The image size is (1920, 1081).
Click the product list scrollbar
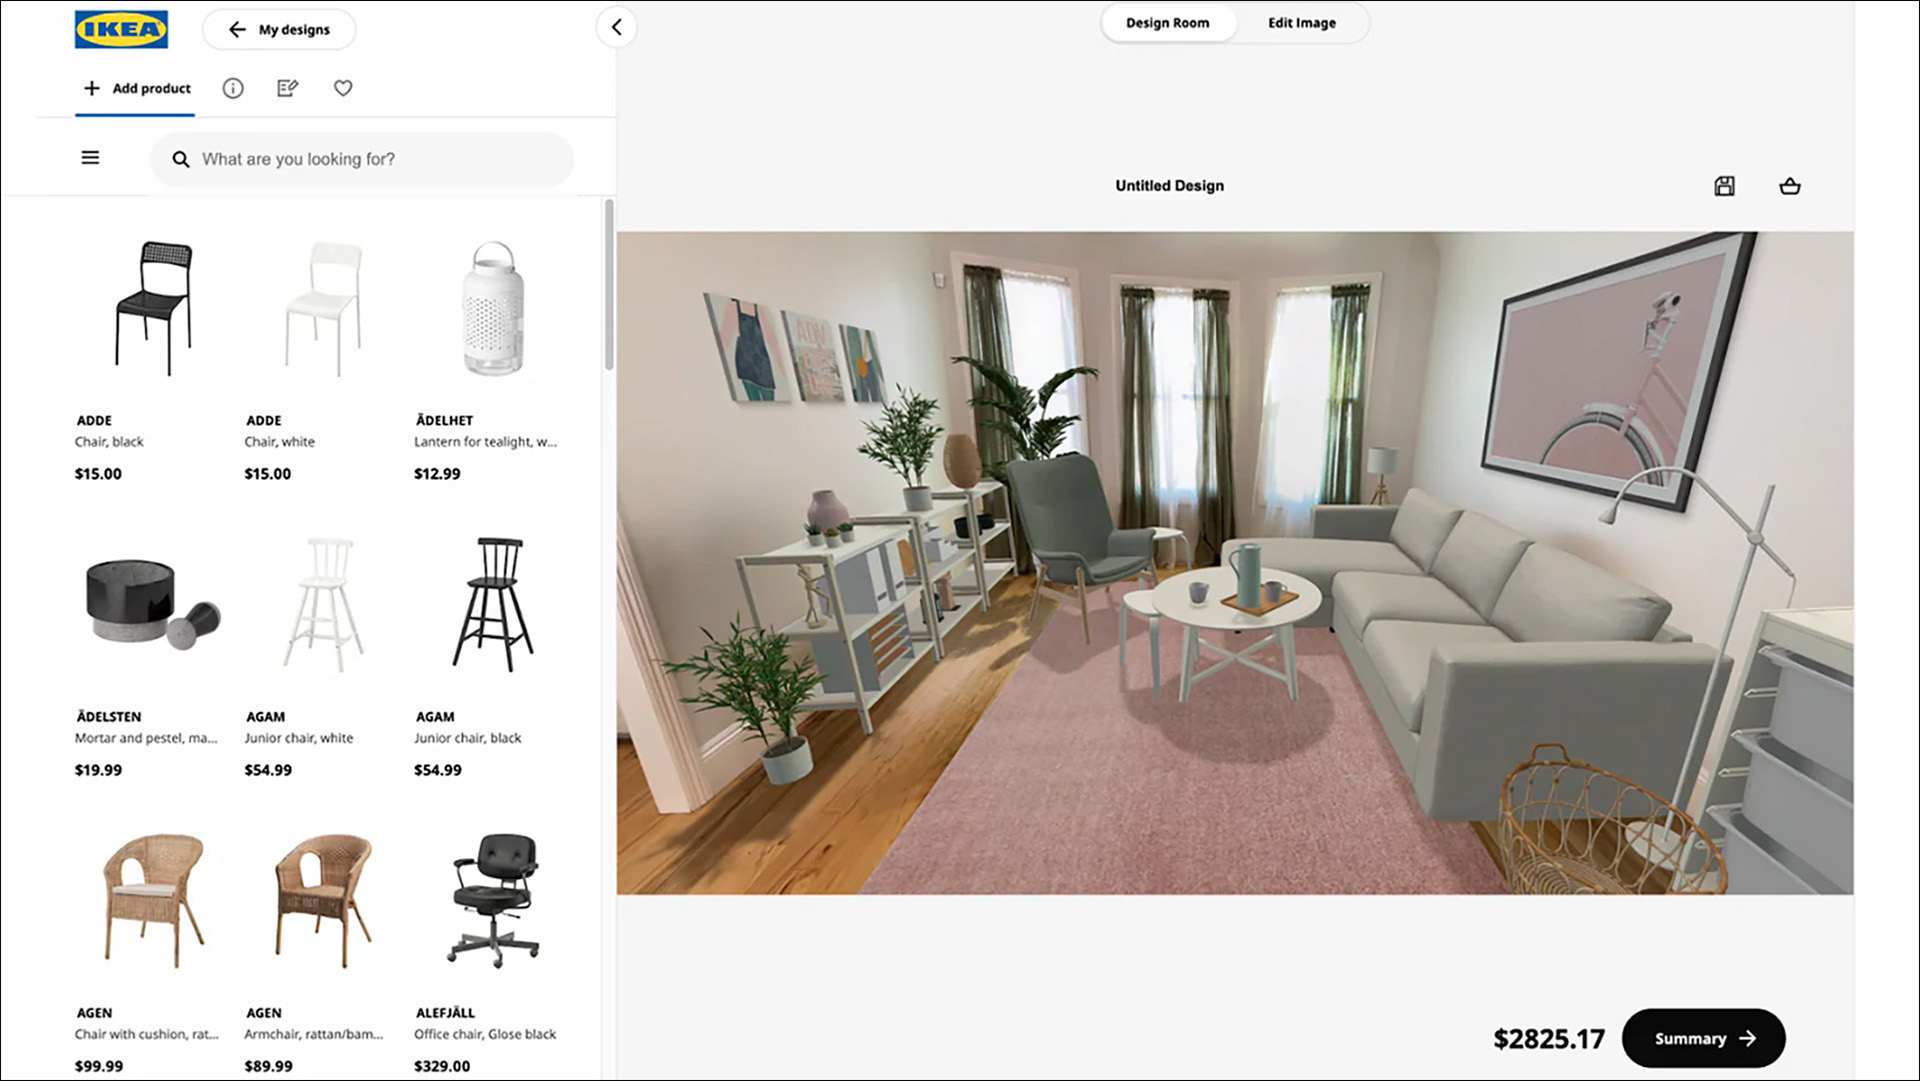609,285
